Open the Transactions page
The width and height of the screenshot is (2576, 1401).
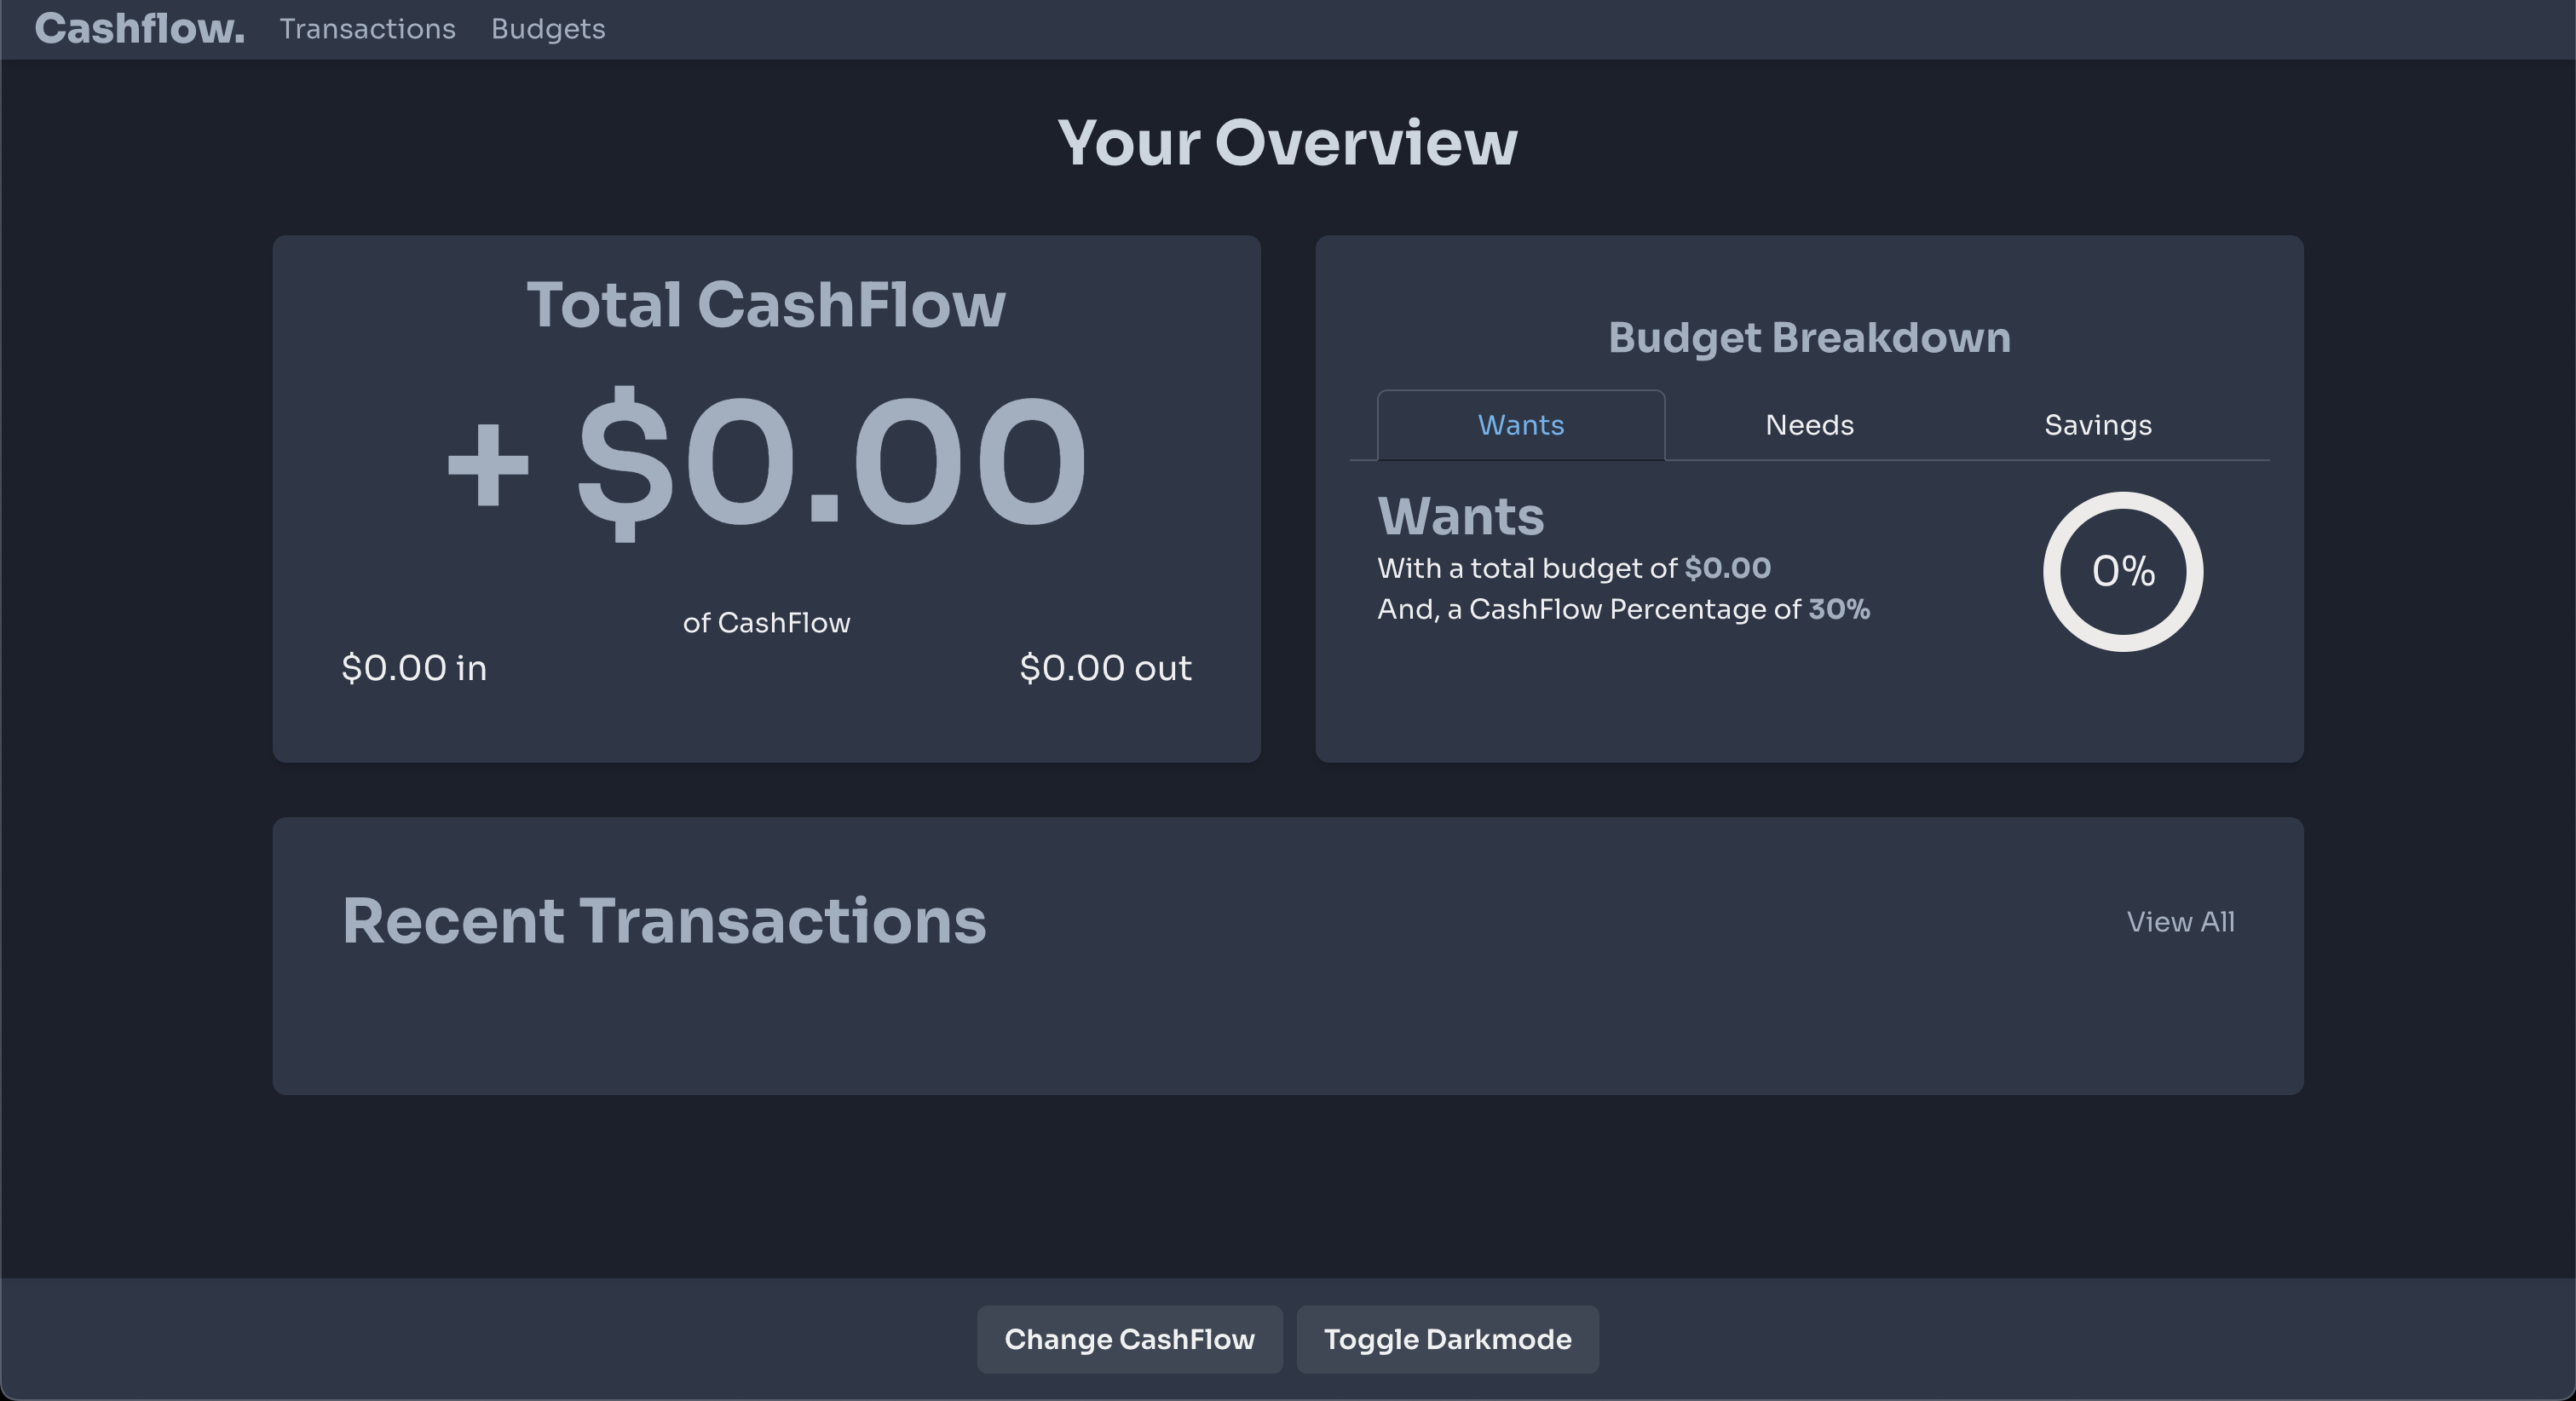point(367,29)
